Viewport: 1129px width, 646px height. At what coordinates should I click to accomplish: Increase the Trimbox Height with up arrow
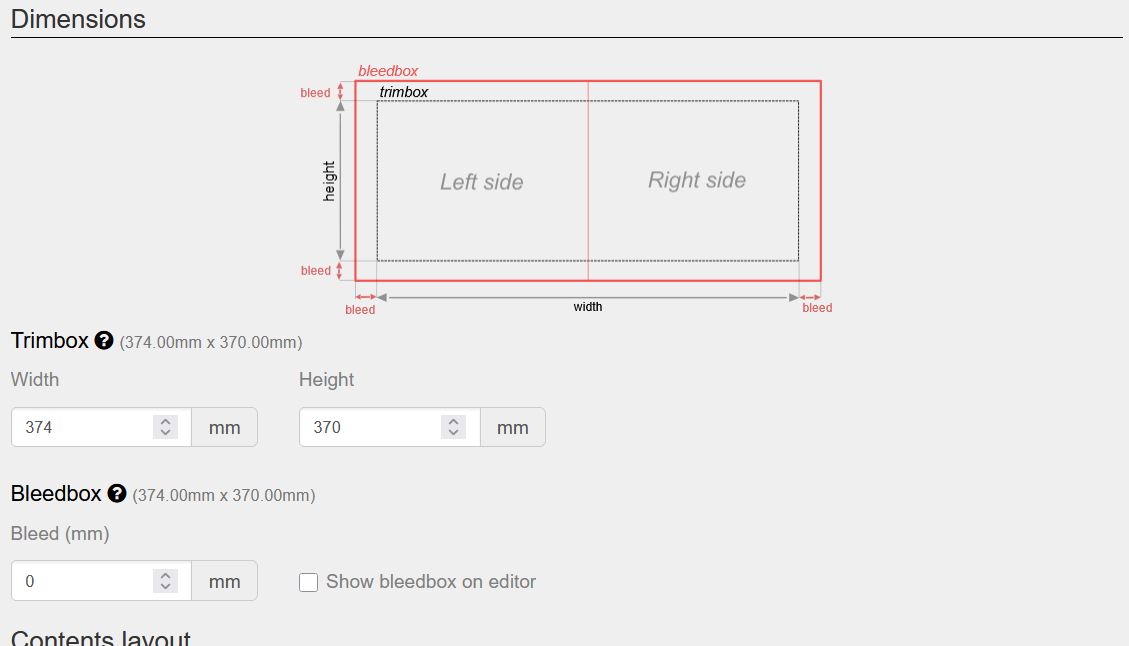454,422
